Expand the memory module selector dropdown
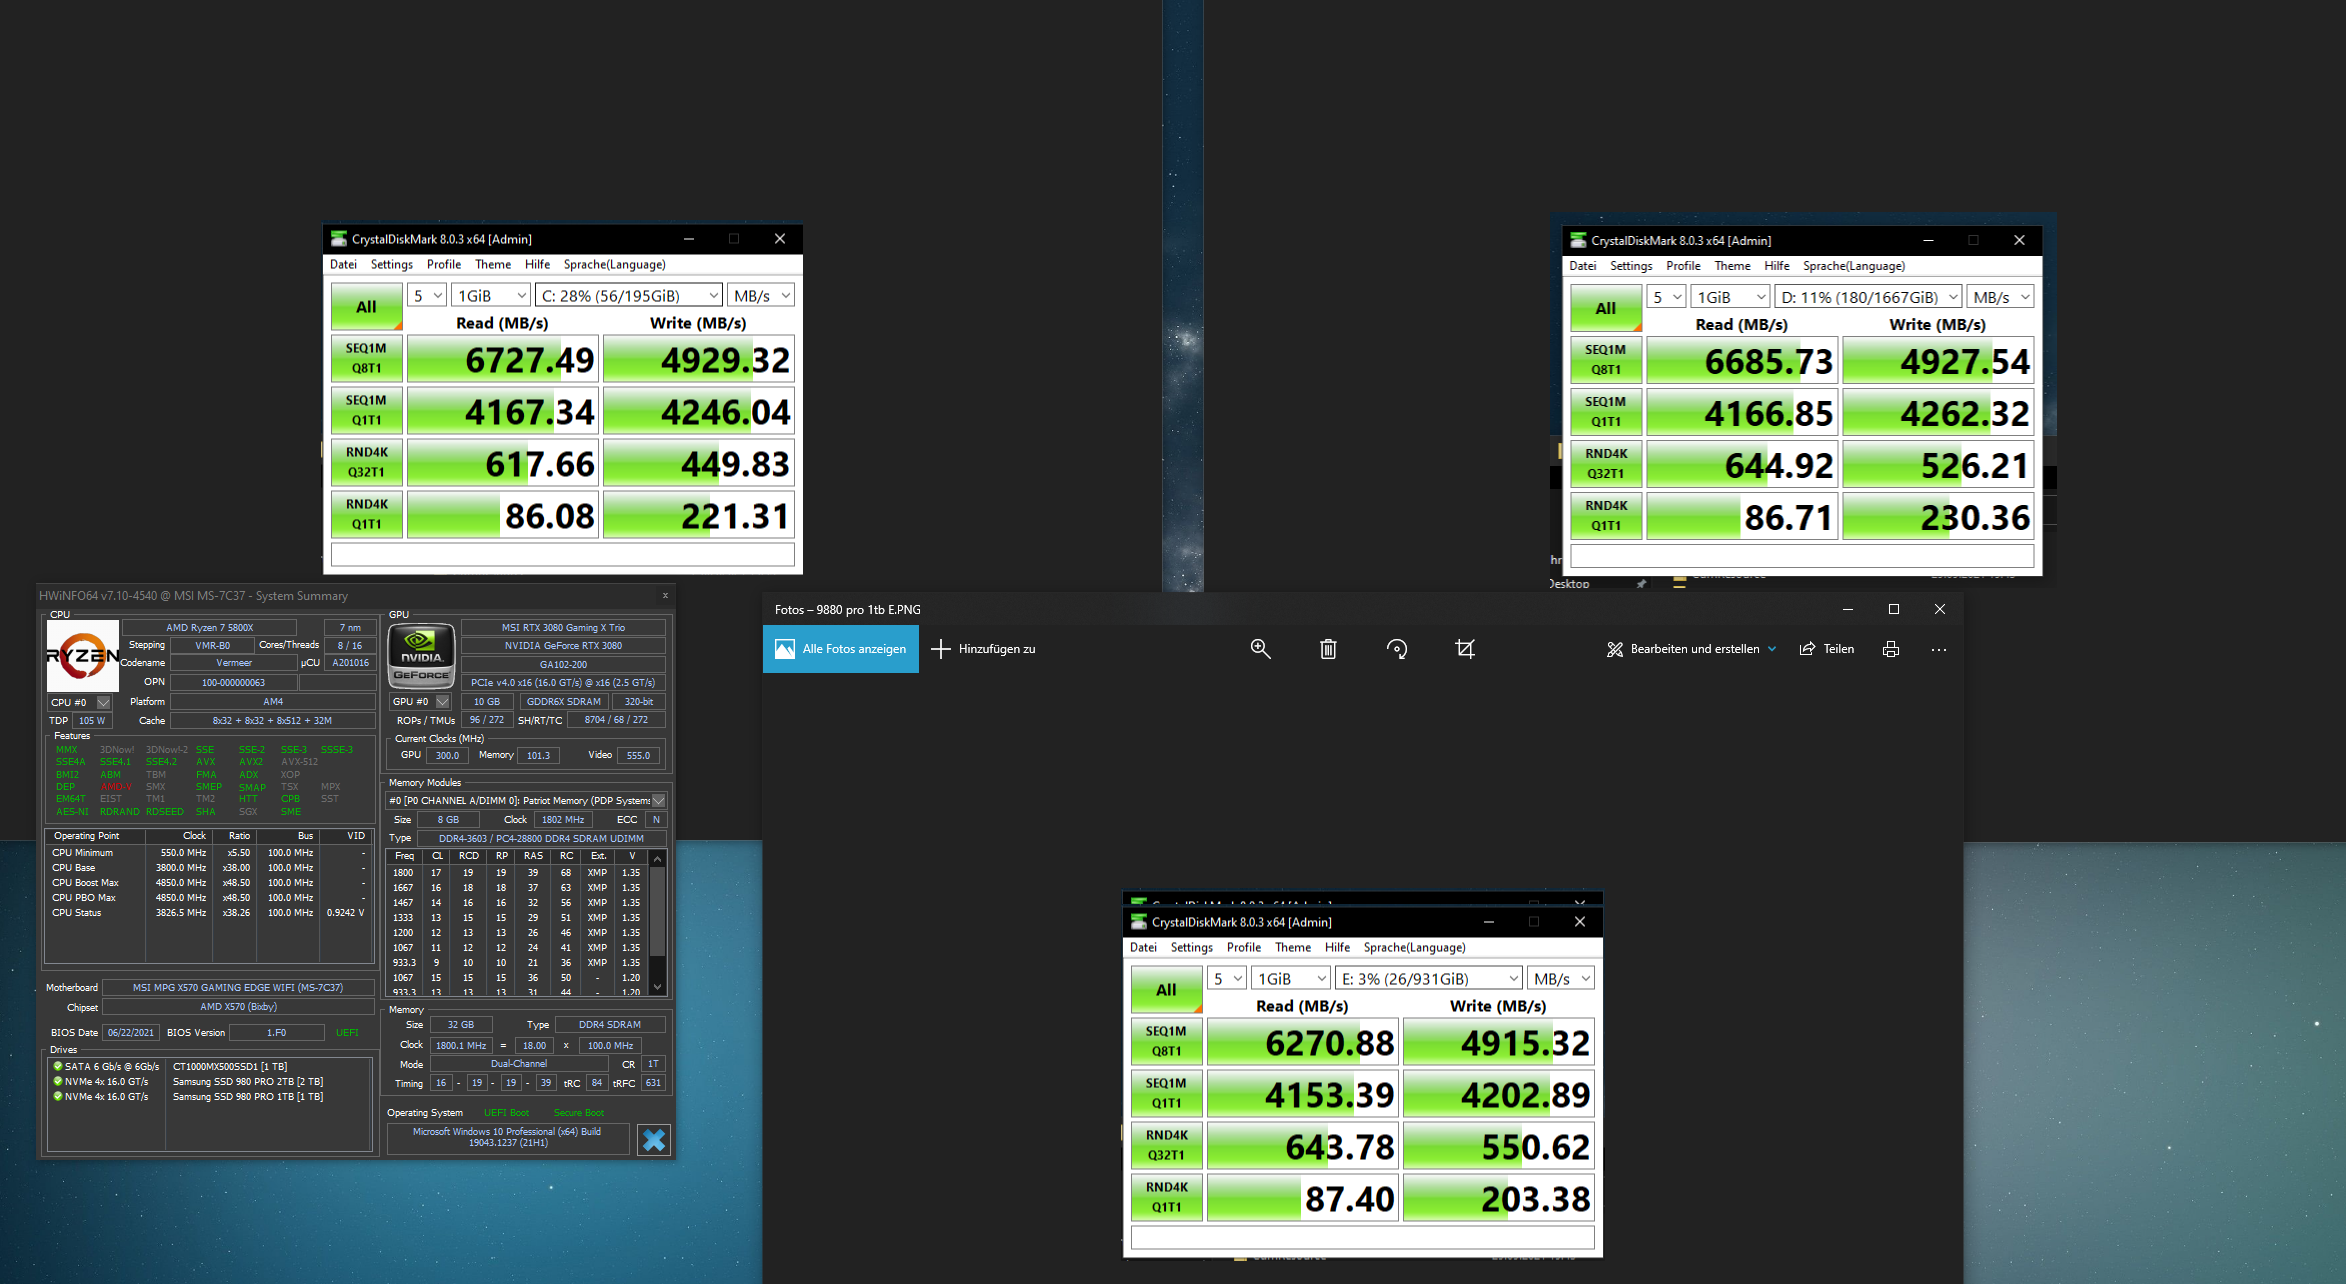2346x1284 pixels. click(658, 800)
